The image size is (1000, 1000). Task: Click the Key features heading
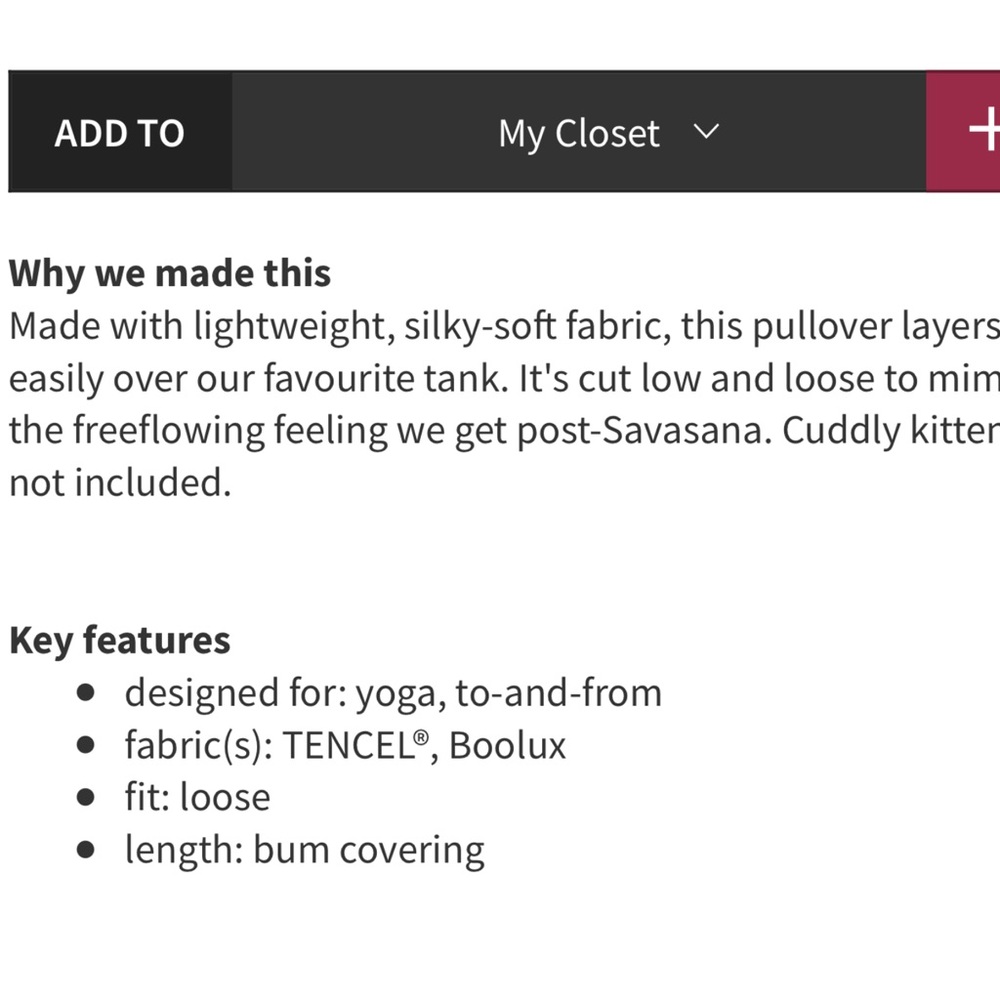pyautogui.click(x=118, y=639)
